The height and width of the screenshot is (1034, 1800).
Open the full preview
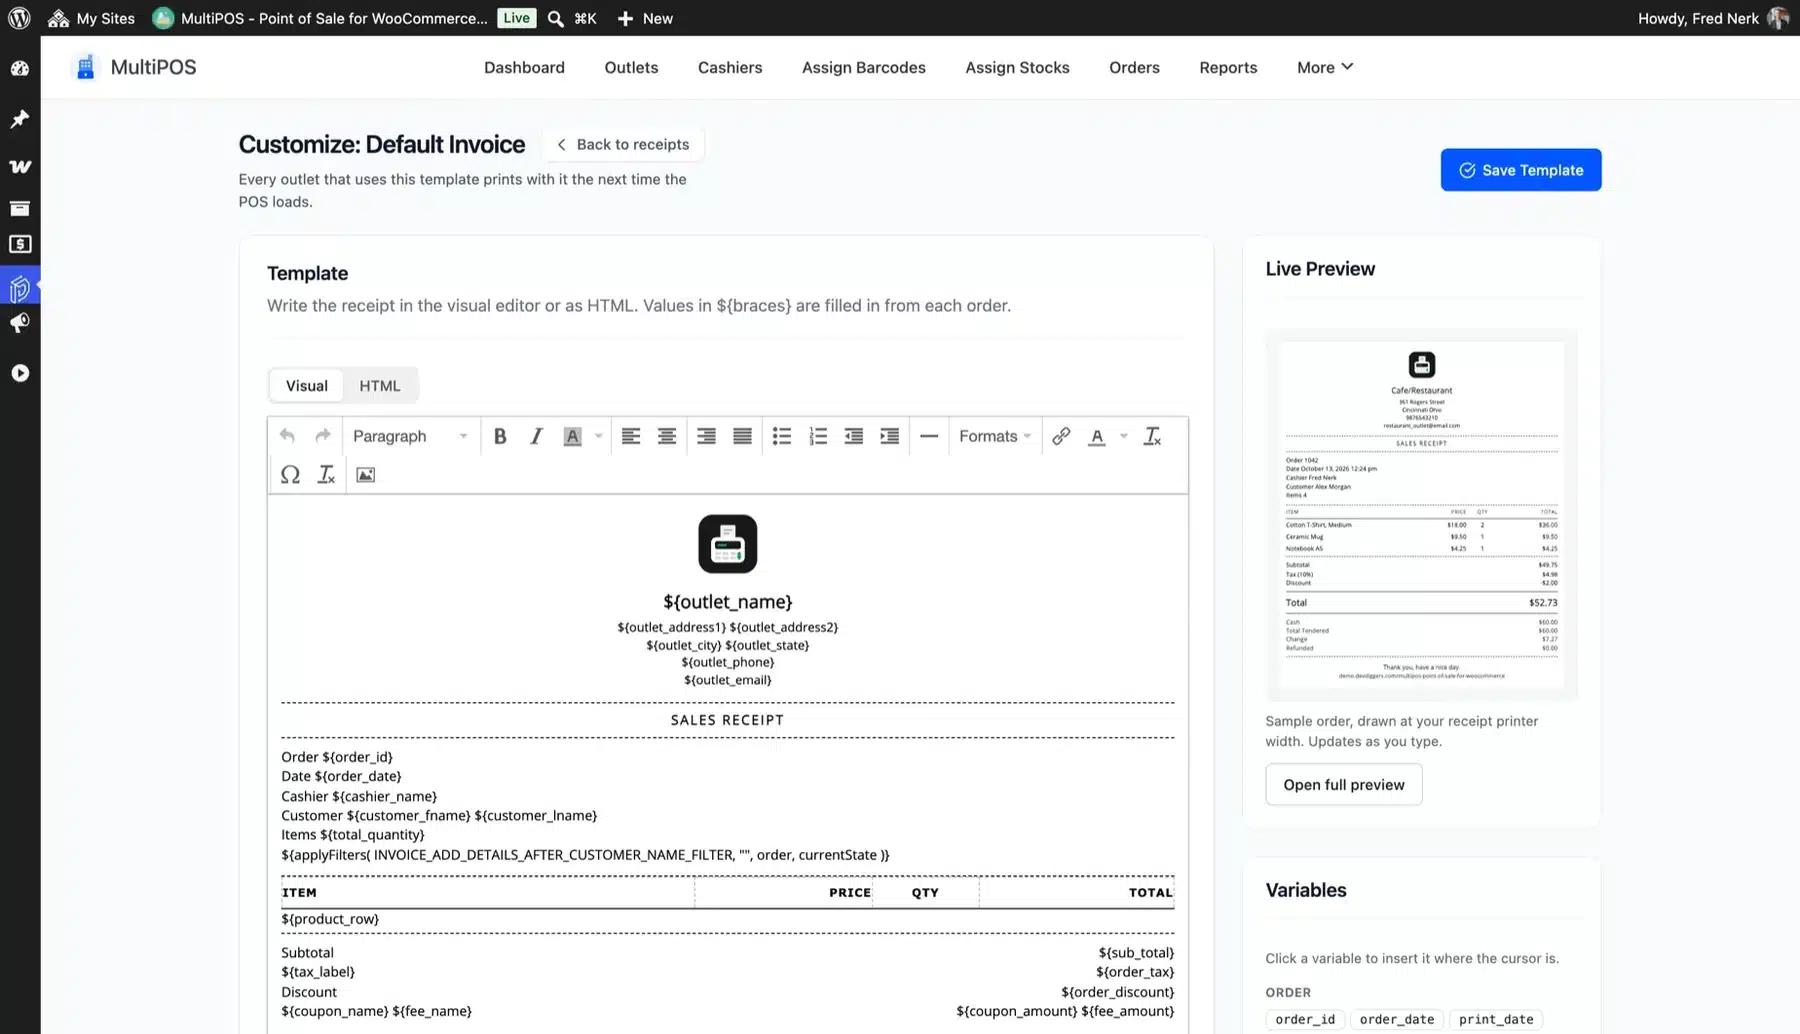pyautogui.click(x=1344, y=785)
